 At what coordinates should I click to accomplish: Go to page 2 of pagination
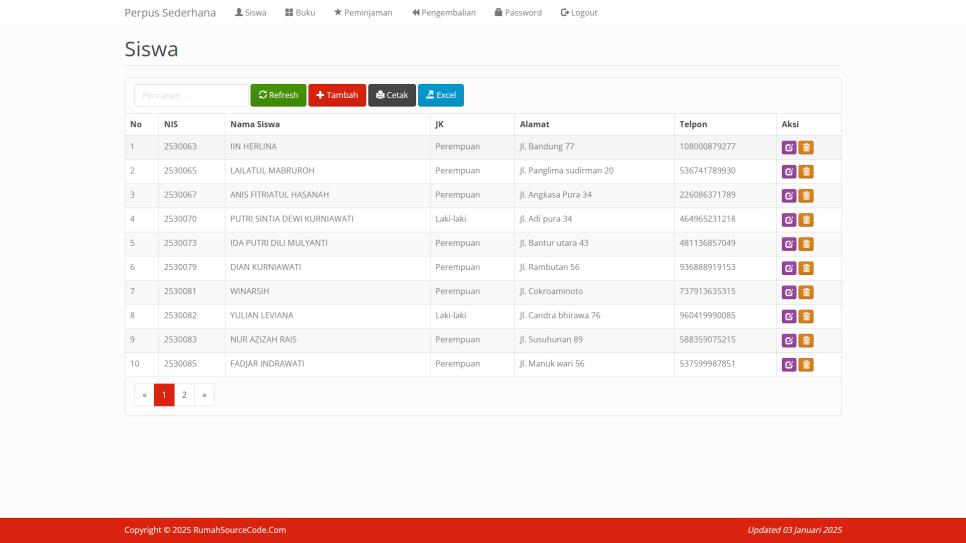pyautogui.click(x=184, y=395)
